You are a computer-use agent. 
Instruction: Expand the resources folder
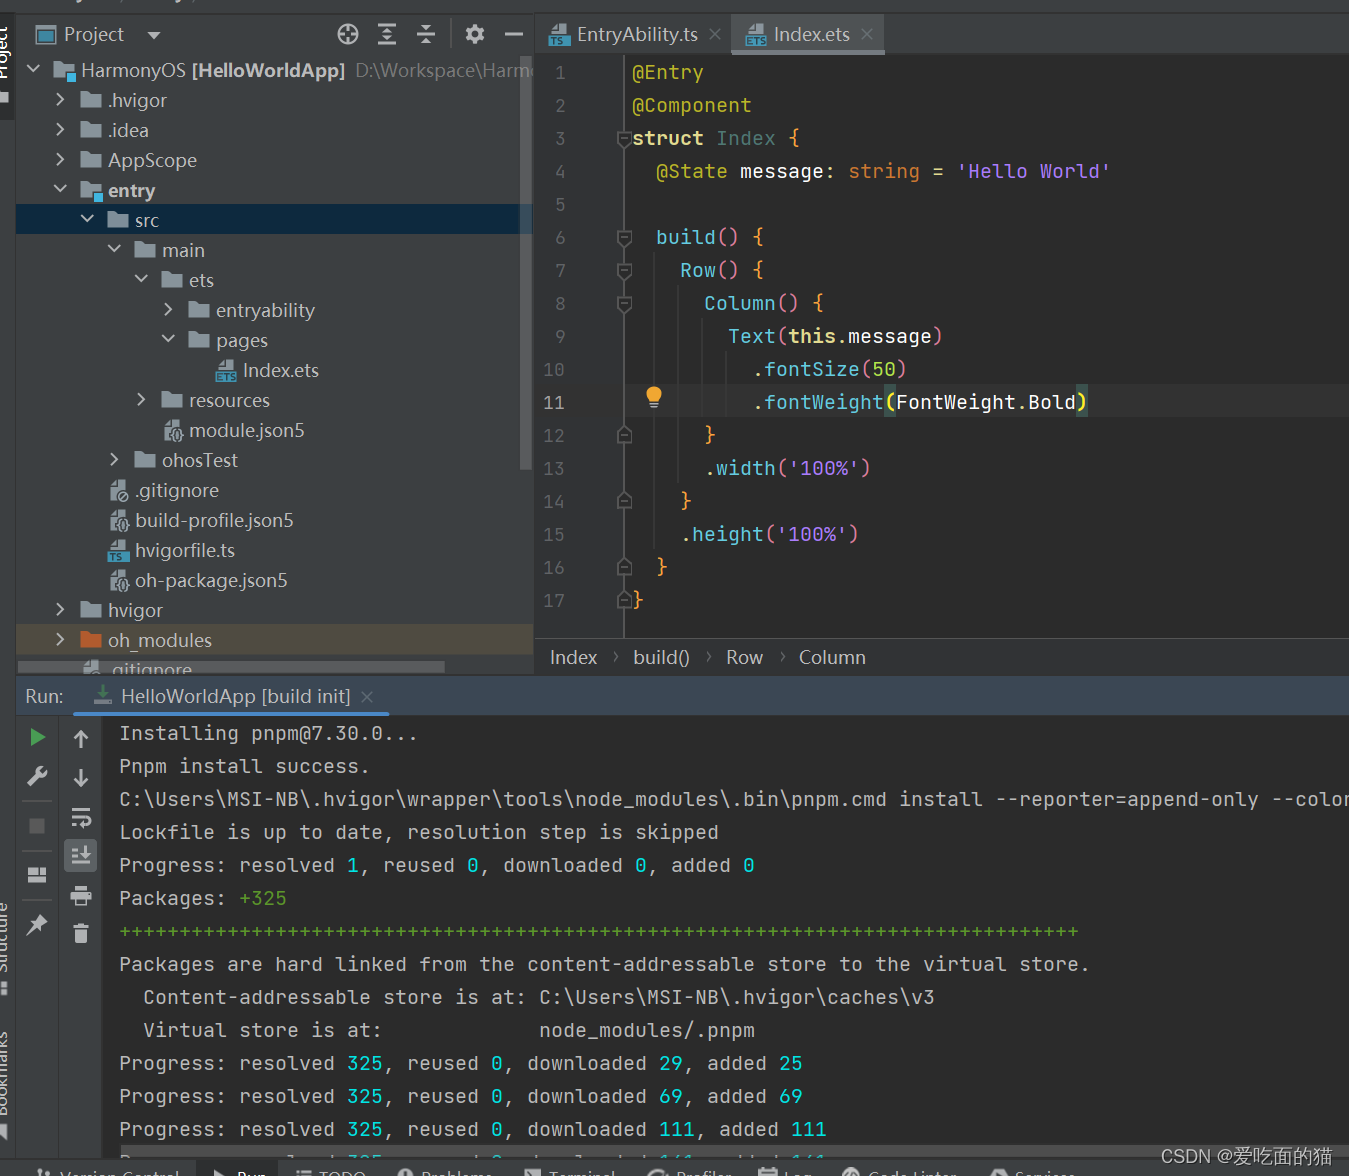[141, 399]
